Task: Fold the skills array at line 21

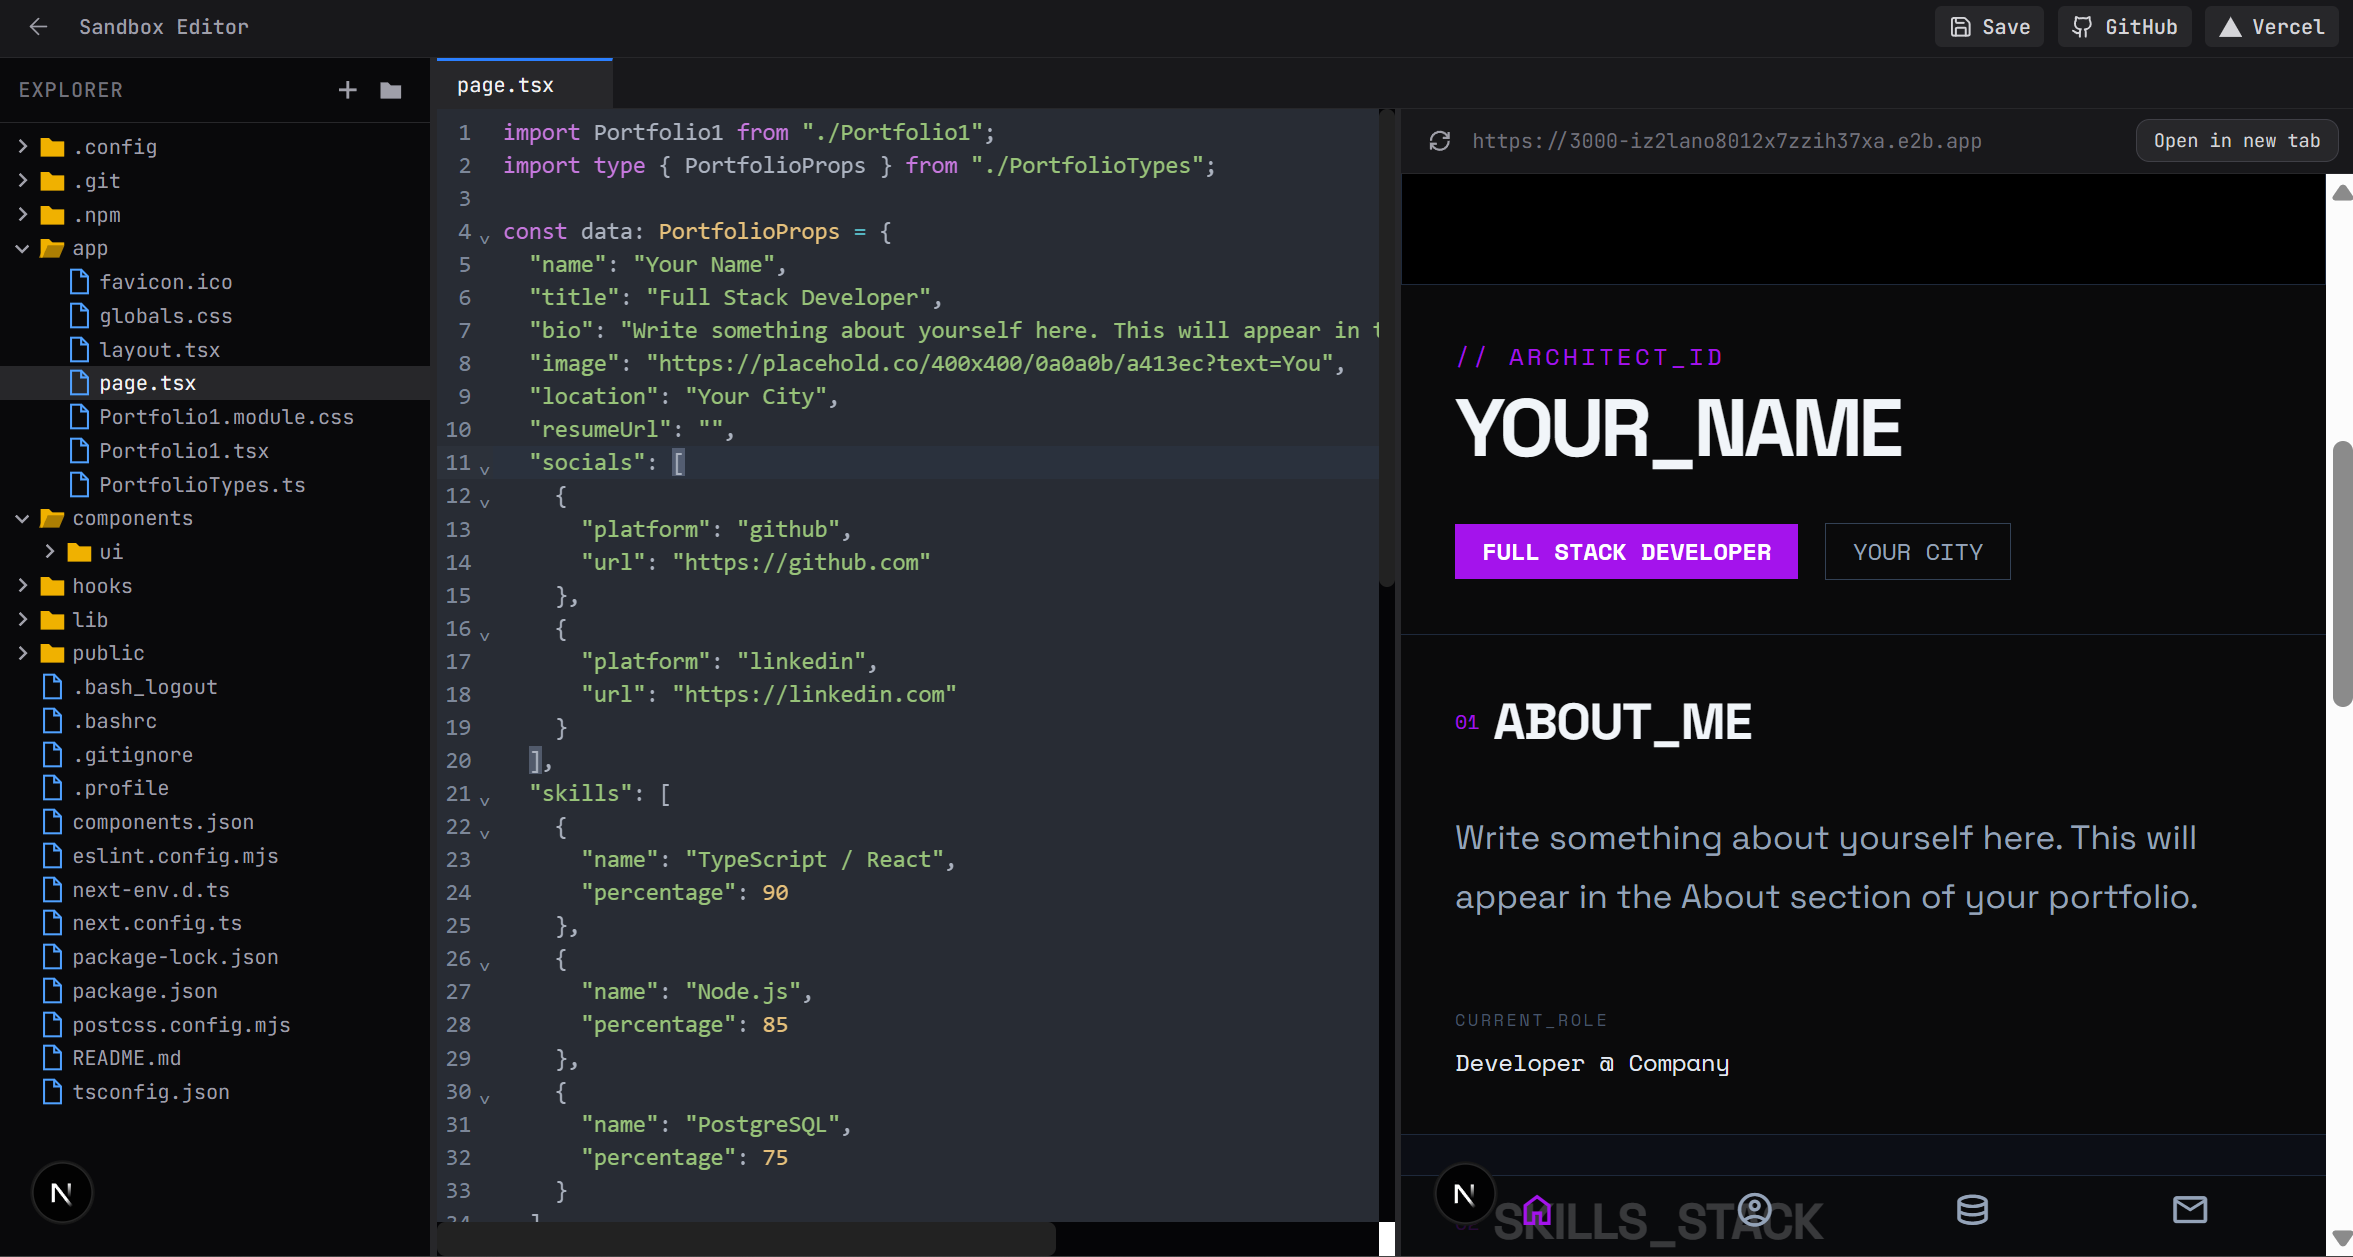Action: click(485, 799)
